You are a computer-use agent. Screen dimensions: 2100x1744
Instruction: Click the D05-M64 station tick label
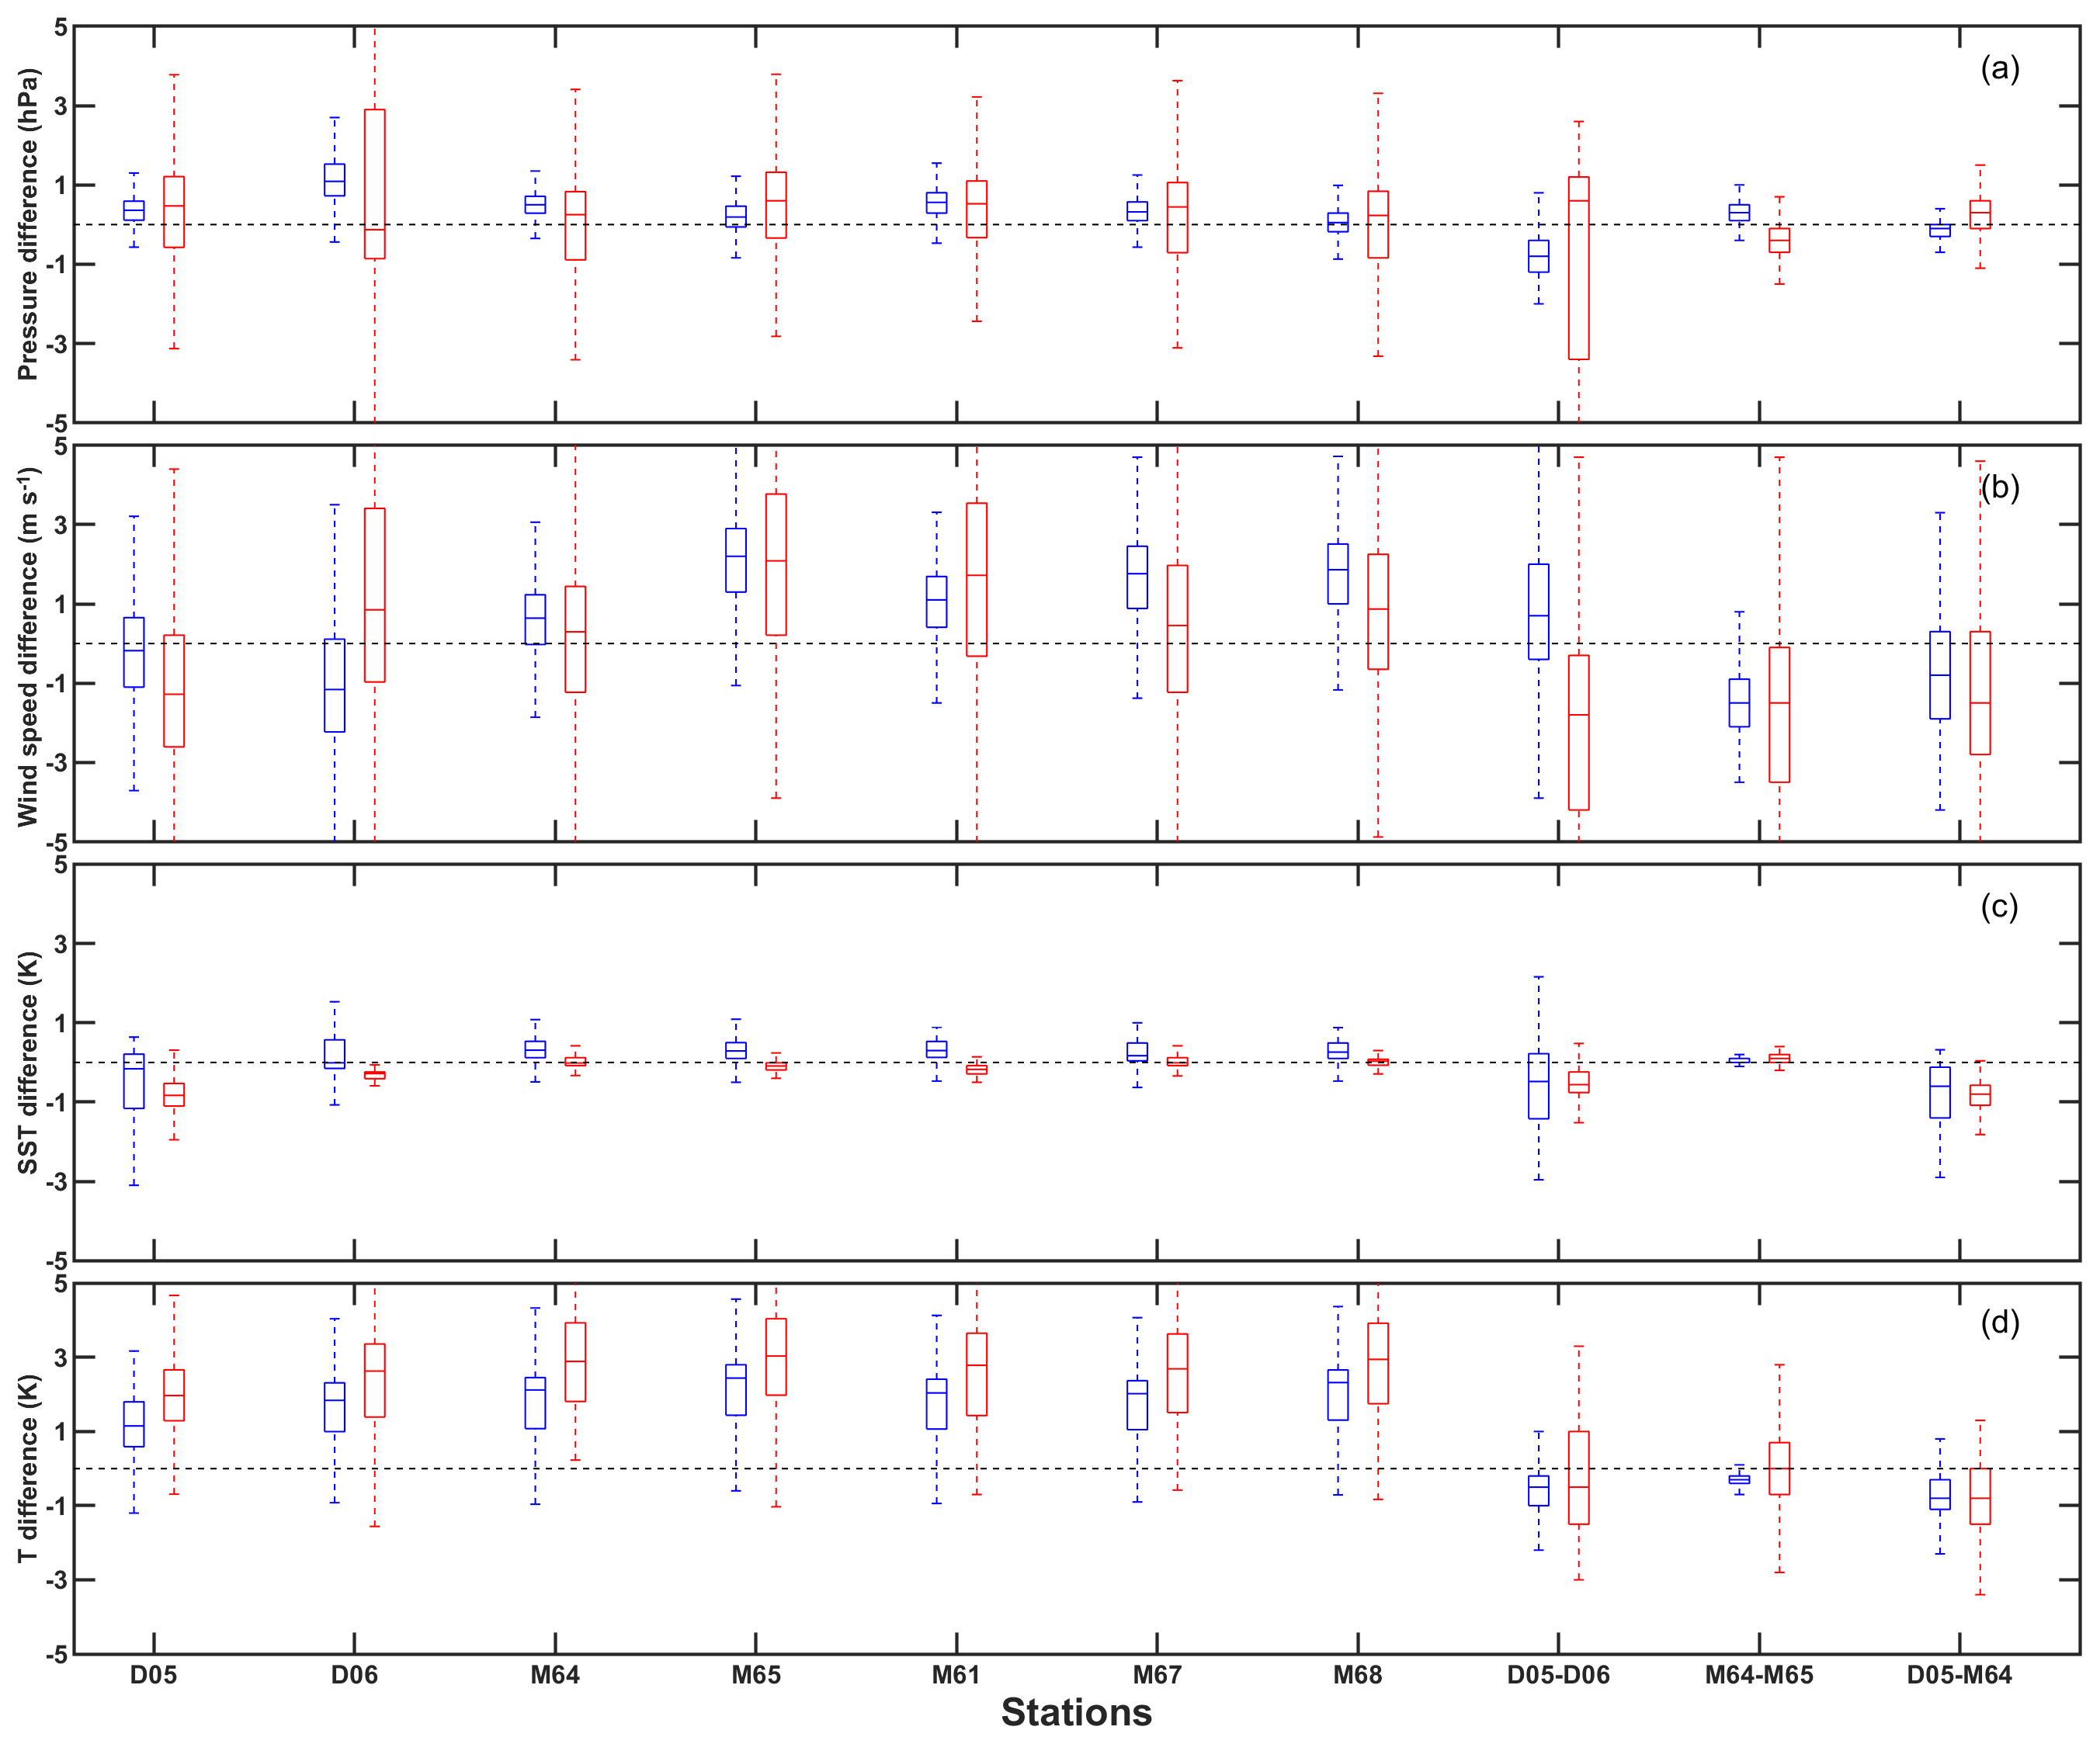click(1959, 1674)
